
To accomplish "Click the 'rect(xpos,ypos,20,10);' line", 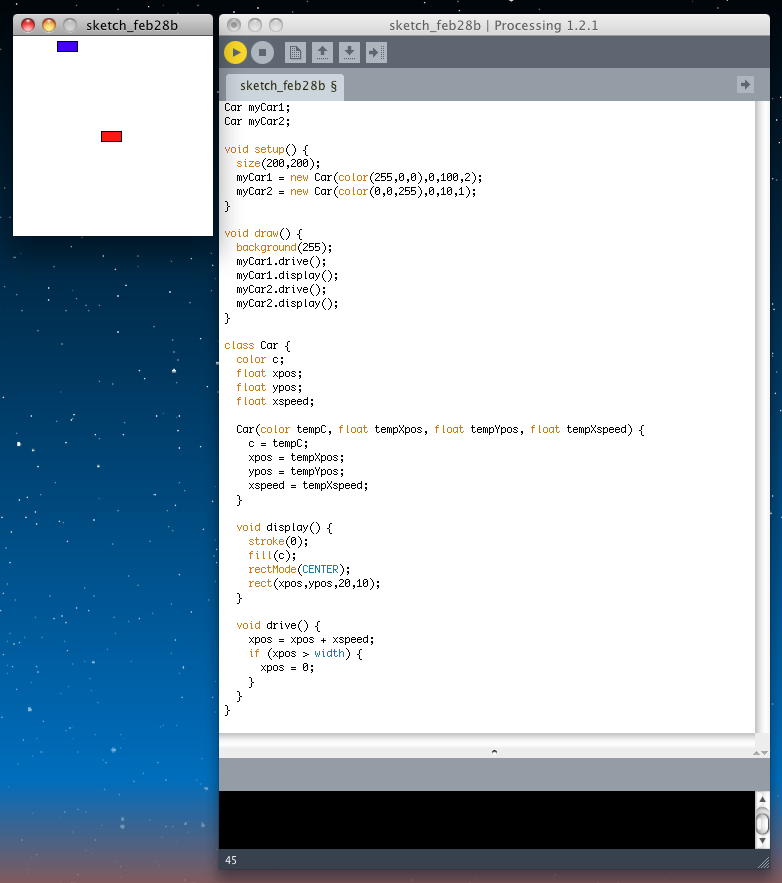I will click(x=314, y=584).
